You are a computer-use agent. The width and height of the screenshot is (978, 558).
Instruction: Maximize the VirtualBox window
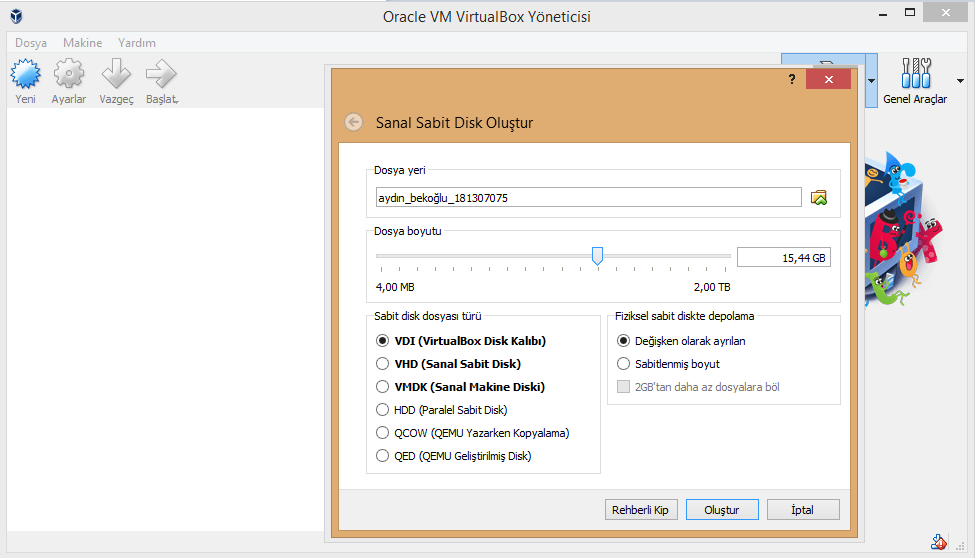910,12
